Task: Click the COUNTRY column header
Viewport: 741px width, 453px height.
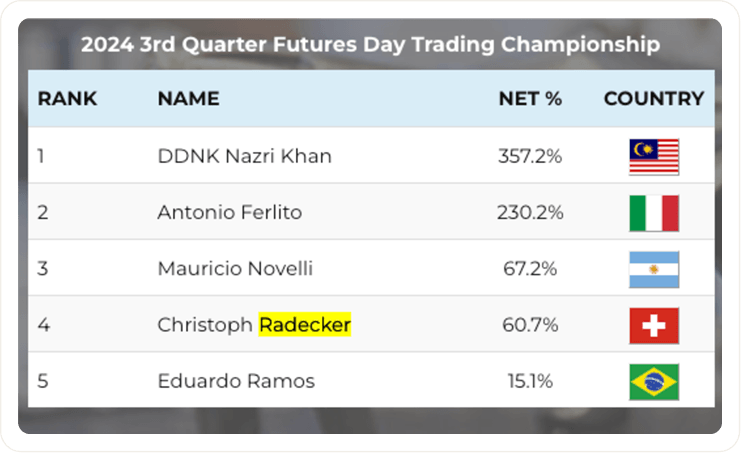Action: coord(654,99)
